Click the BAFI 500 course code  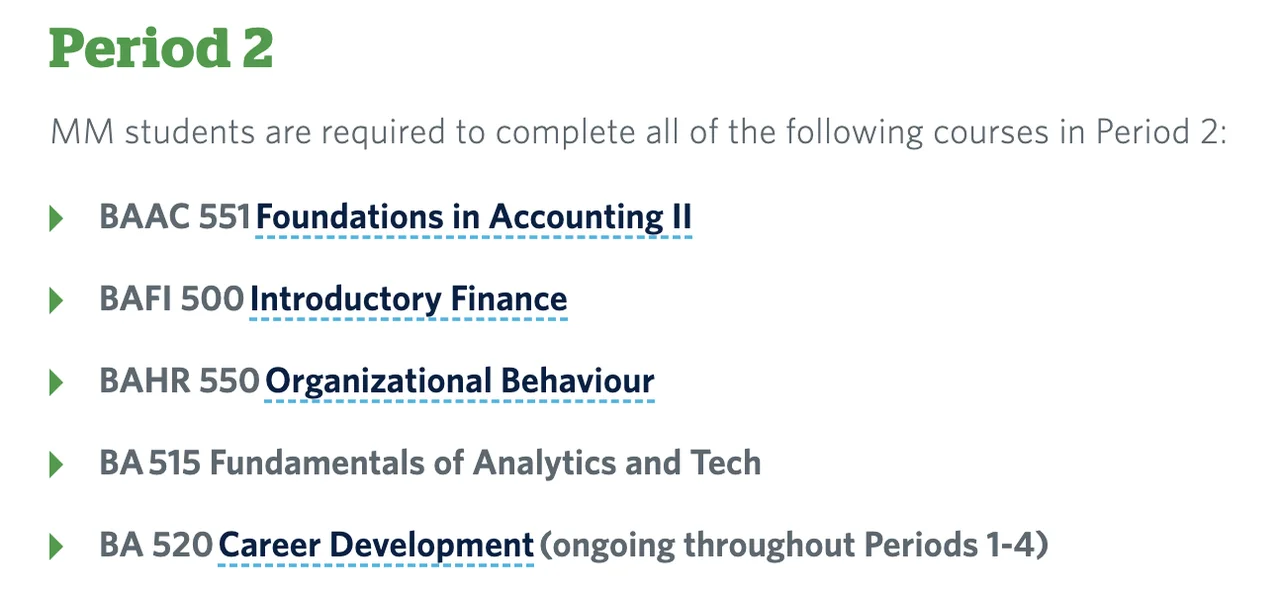click(171, 299)
